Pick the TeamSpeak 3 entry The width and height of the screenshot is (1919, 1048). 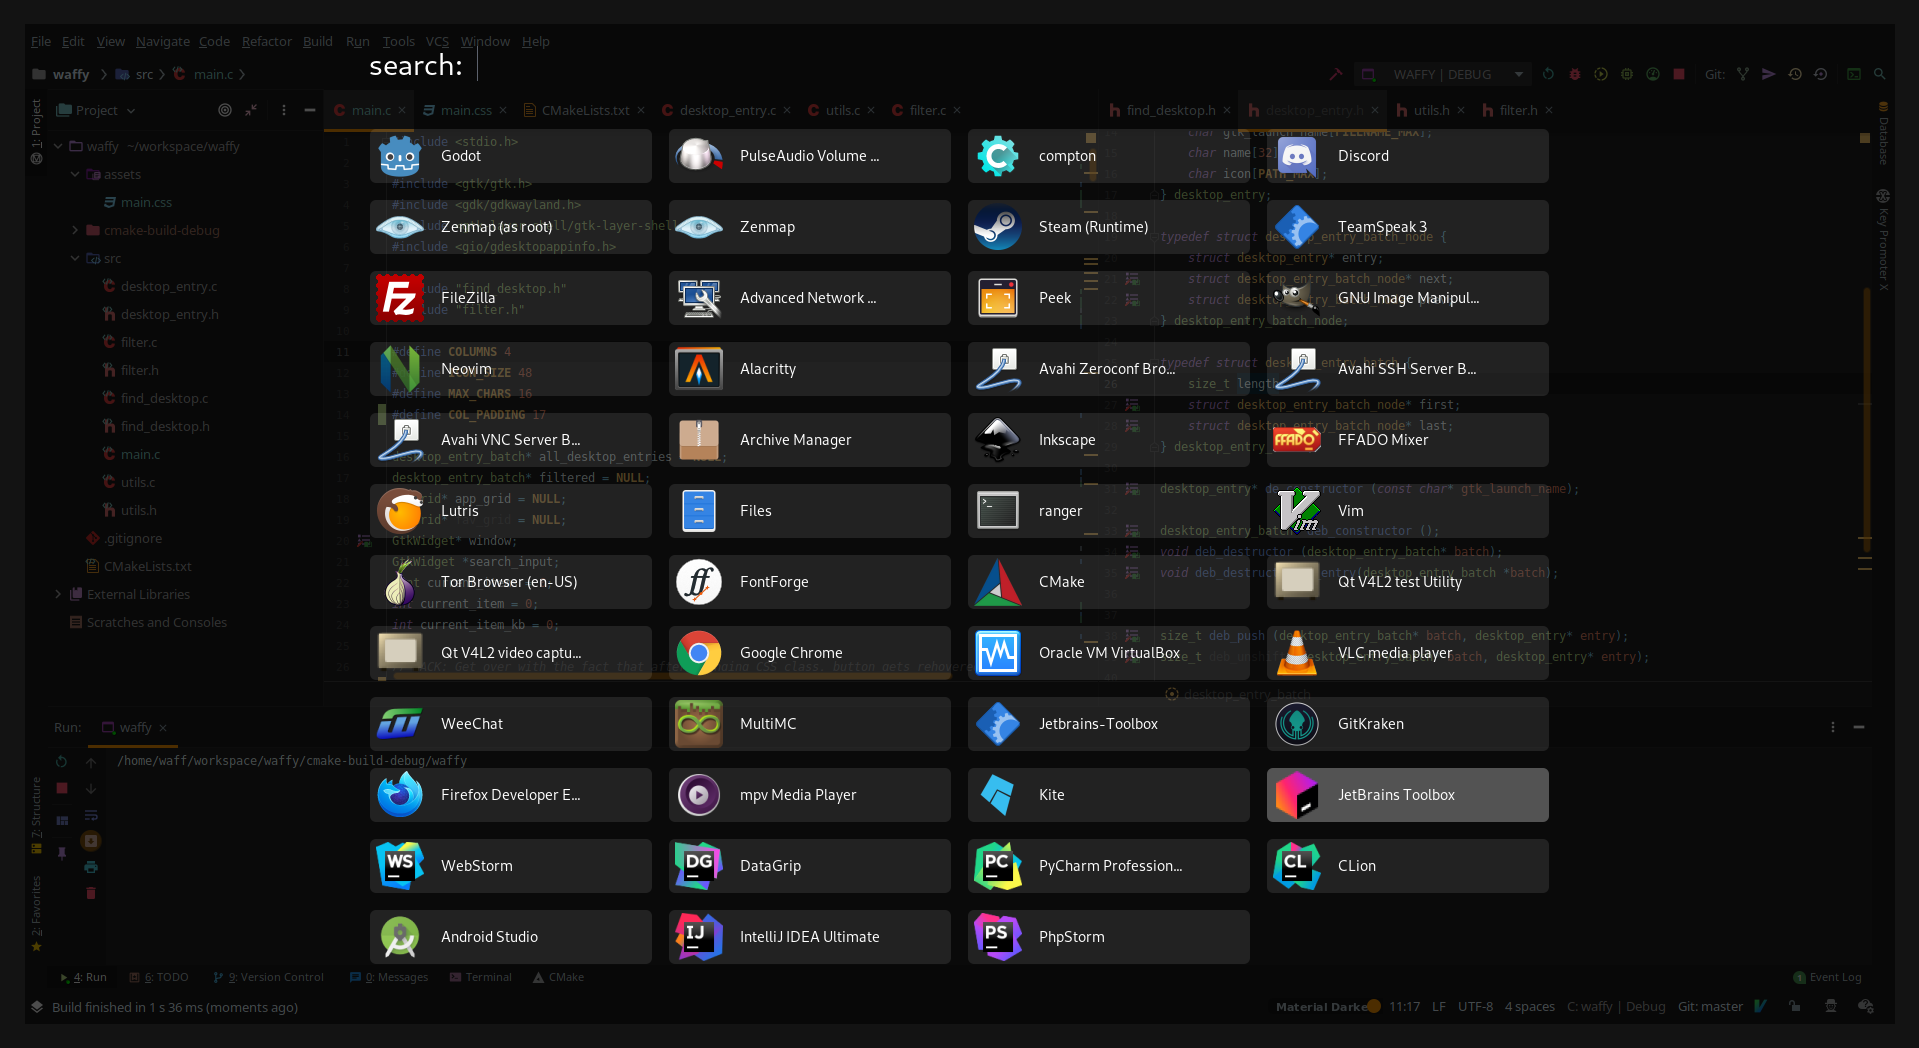point(1407,227)
